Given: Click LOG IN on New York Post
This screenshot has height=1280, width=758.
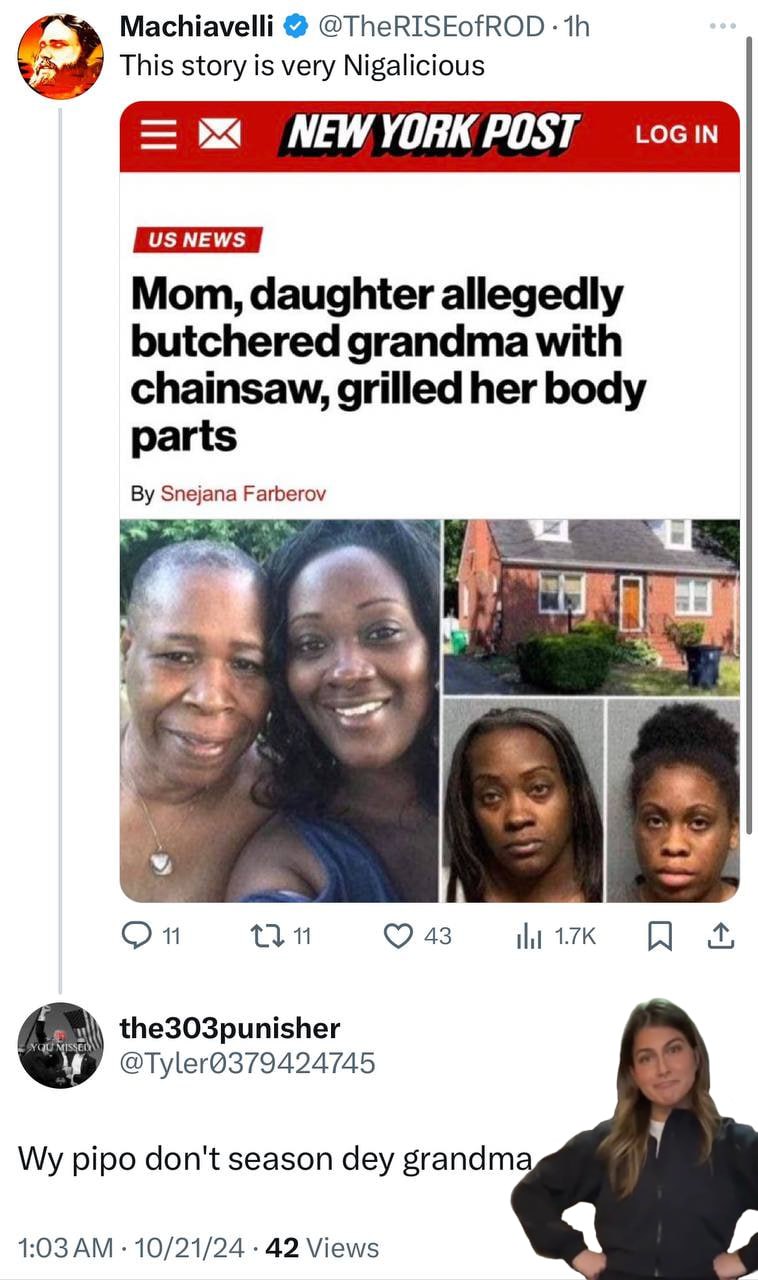Looking at the screenshot, I should click(x=676, y=135).
